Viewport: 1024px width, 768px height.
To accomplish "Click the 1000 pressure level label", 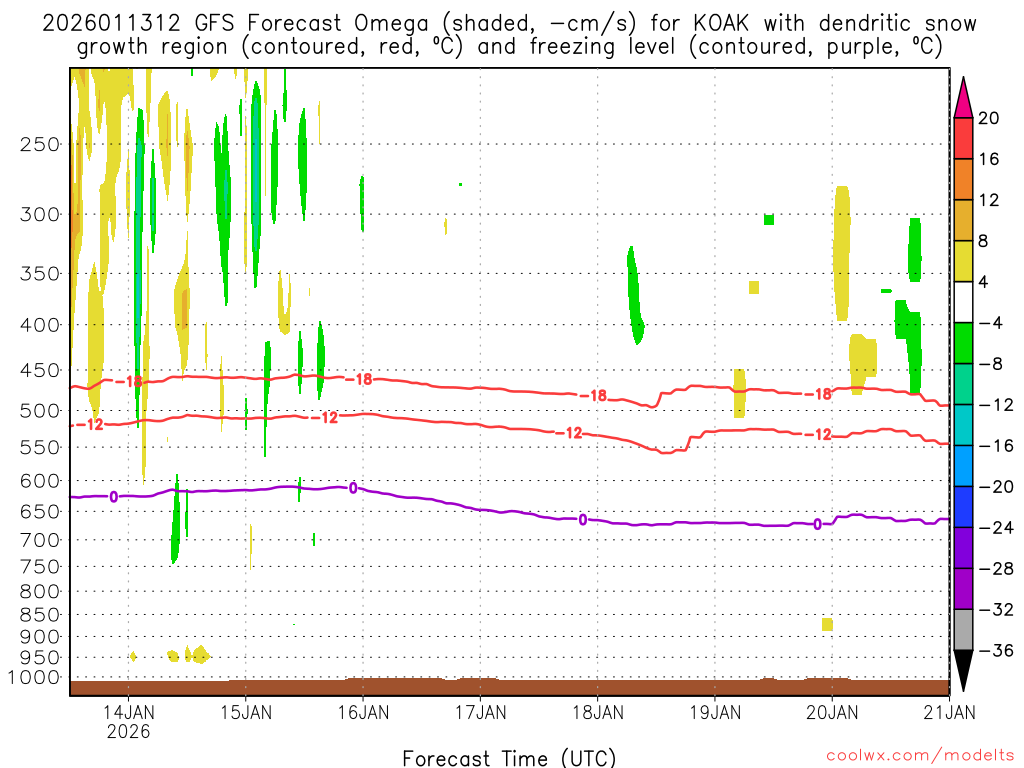I will point(35,678).
